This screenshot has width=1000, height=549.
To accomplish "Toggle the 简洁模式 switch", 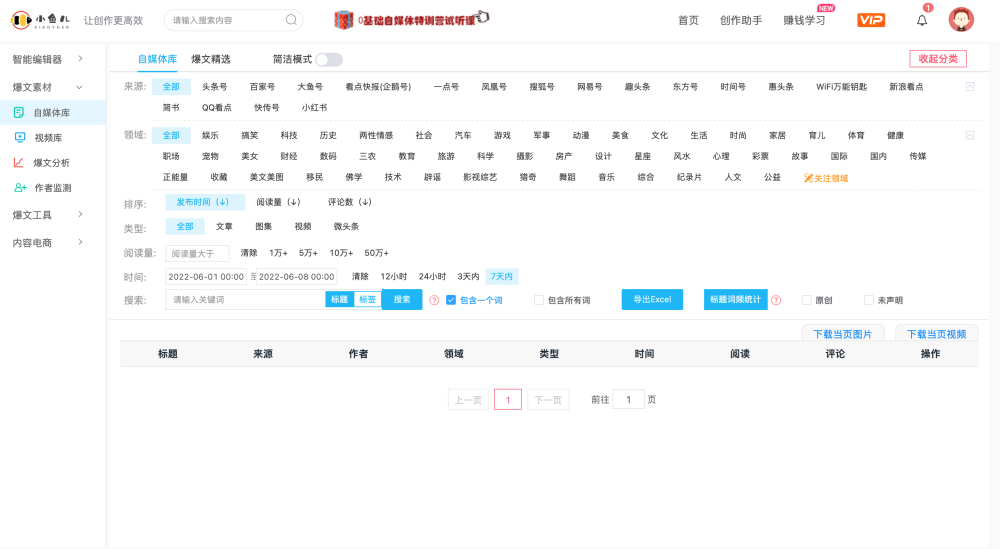I will point(329,59).
